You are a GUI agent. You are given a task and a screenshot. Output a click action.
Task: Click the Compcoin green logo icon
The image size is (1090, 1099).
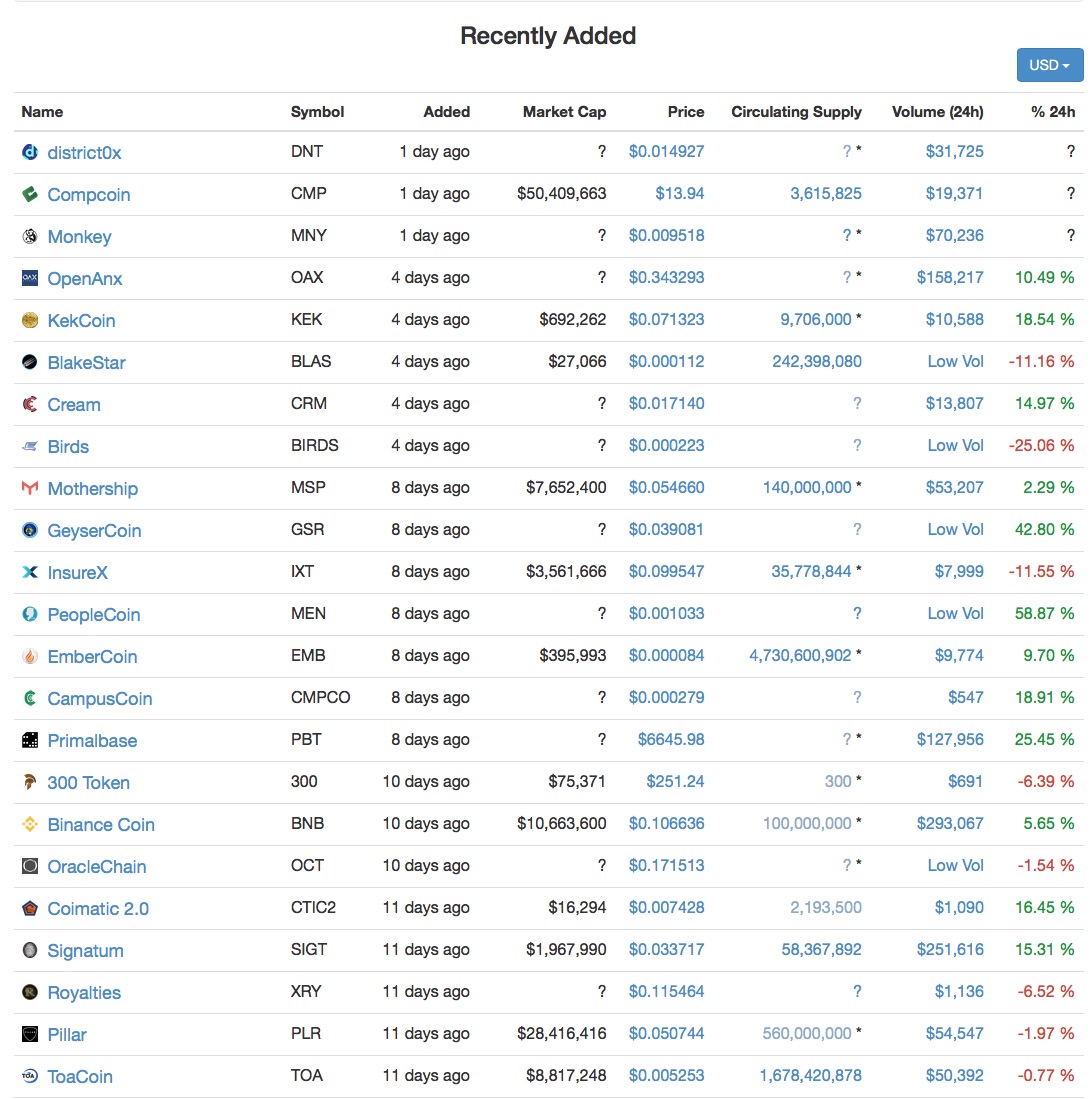[x=29, y=194]
